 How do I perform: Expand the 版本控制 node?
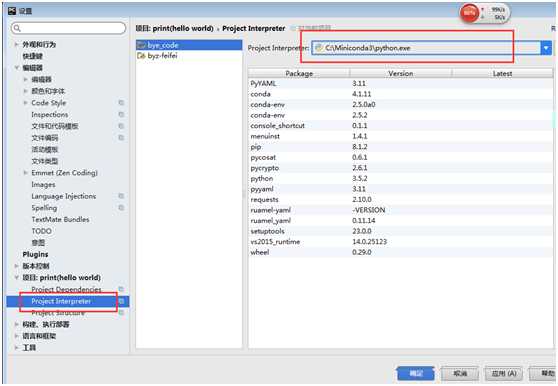click(16, 266)
